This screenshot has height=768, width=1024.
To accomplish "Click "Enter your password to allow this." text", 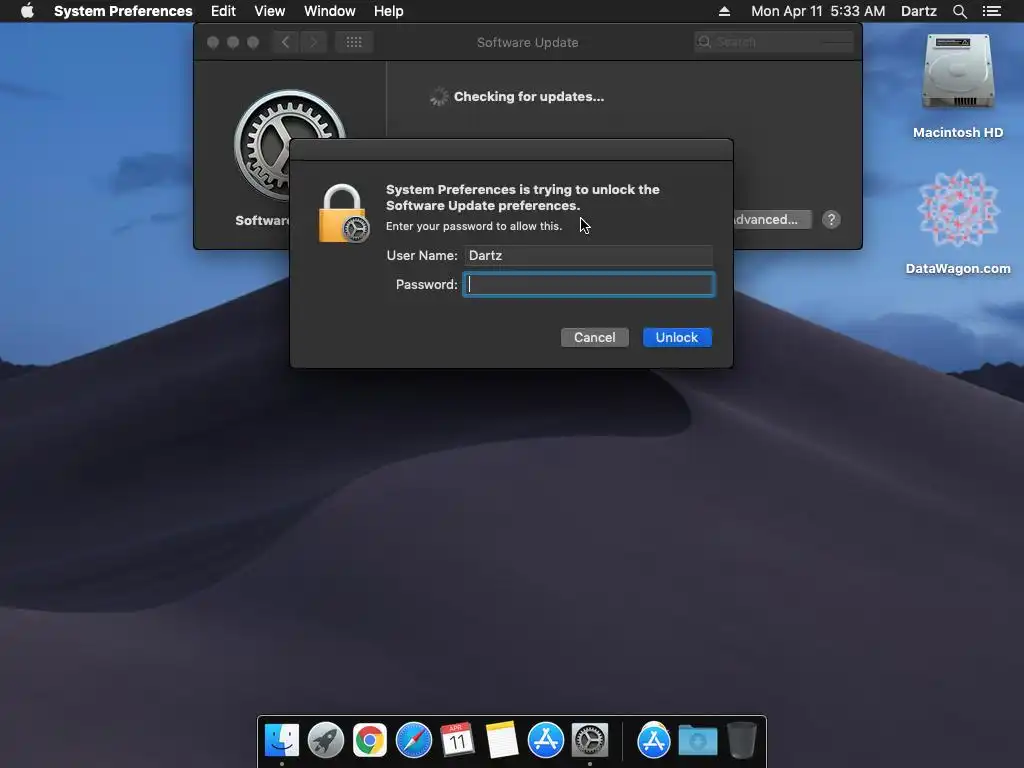I will pyautogui.click(x=473, y=226).
